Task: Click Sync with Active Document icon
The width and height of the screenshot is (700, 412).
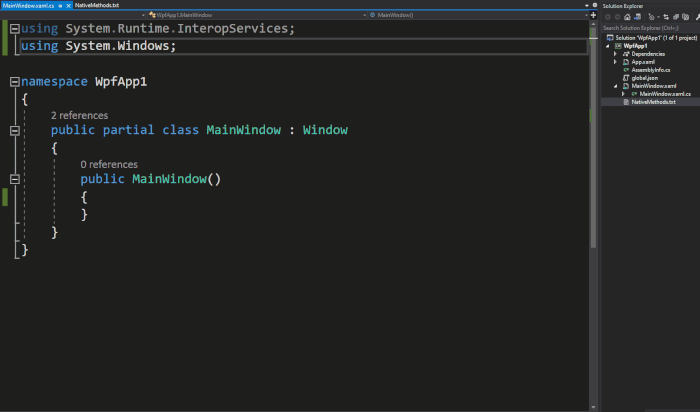Action: point(666,17)
